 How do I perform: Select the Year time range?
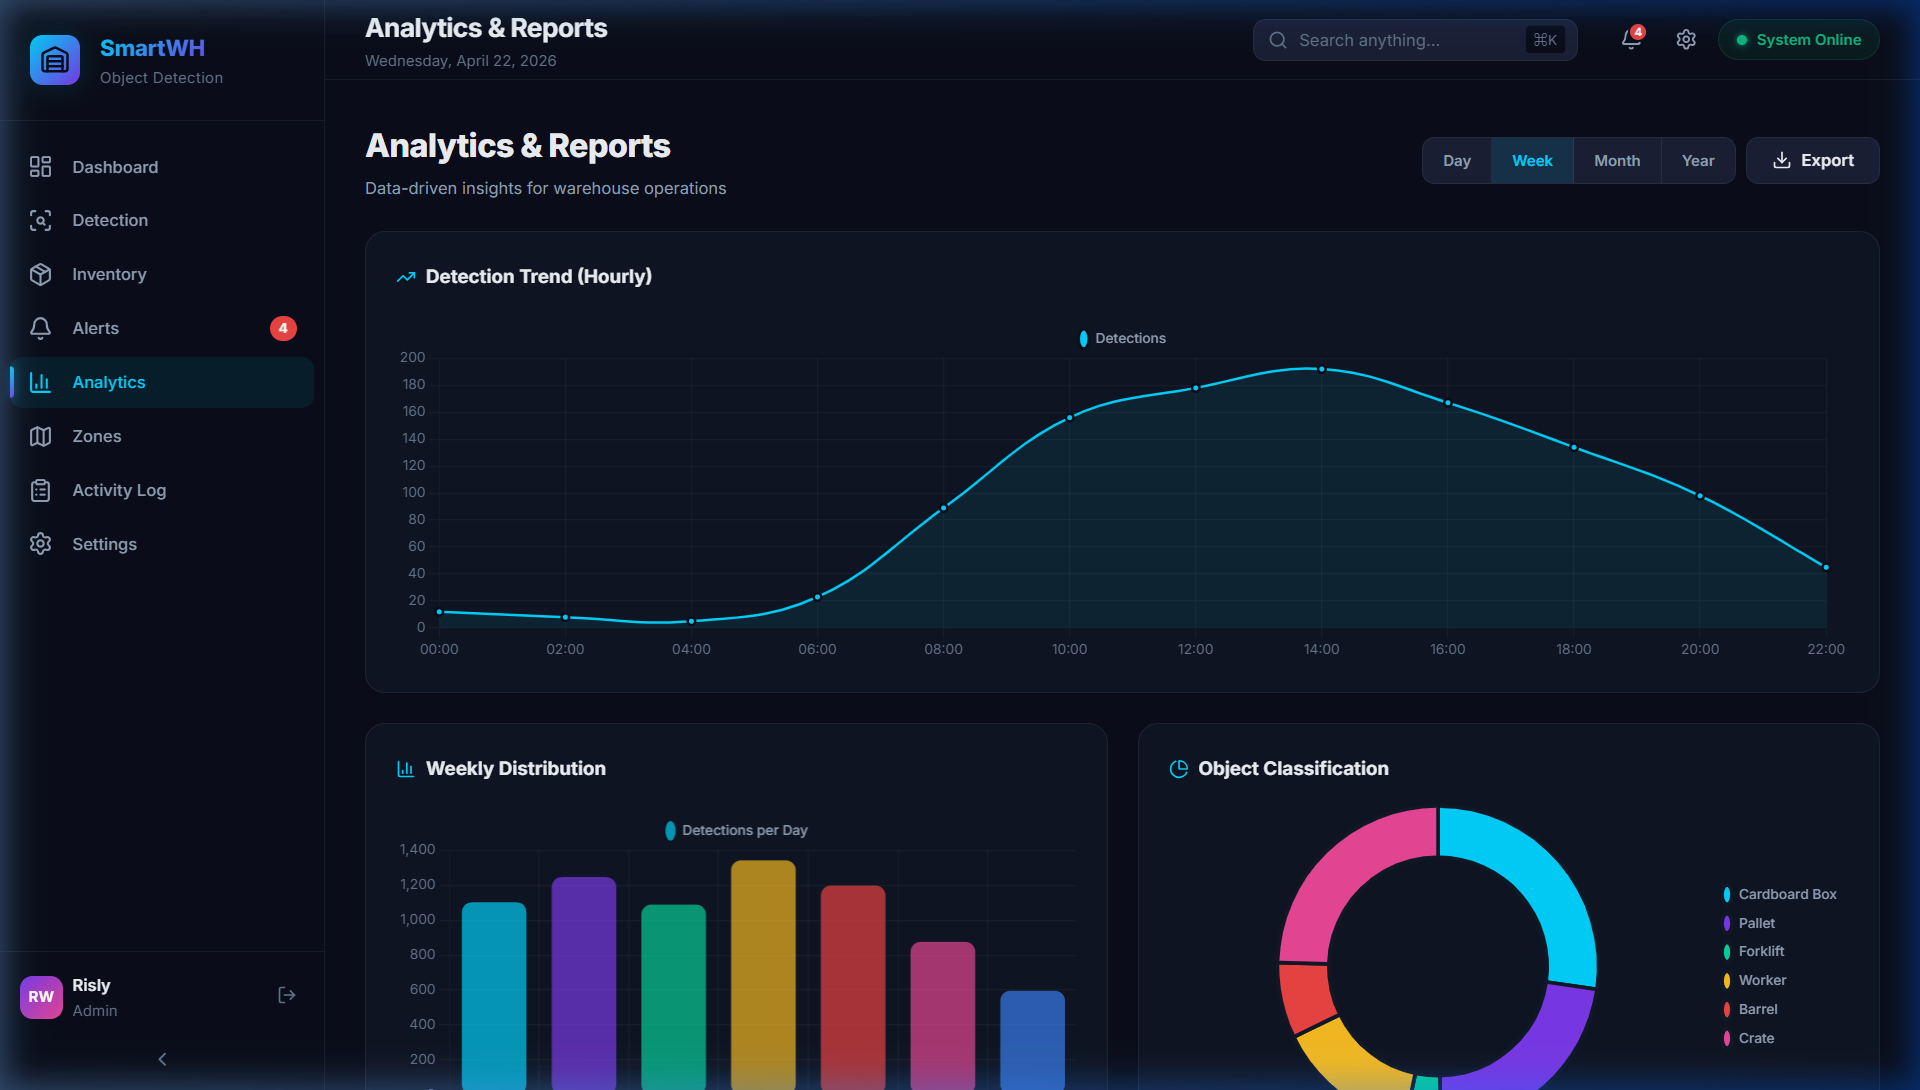click(1697, 161)
